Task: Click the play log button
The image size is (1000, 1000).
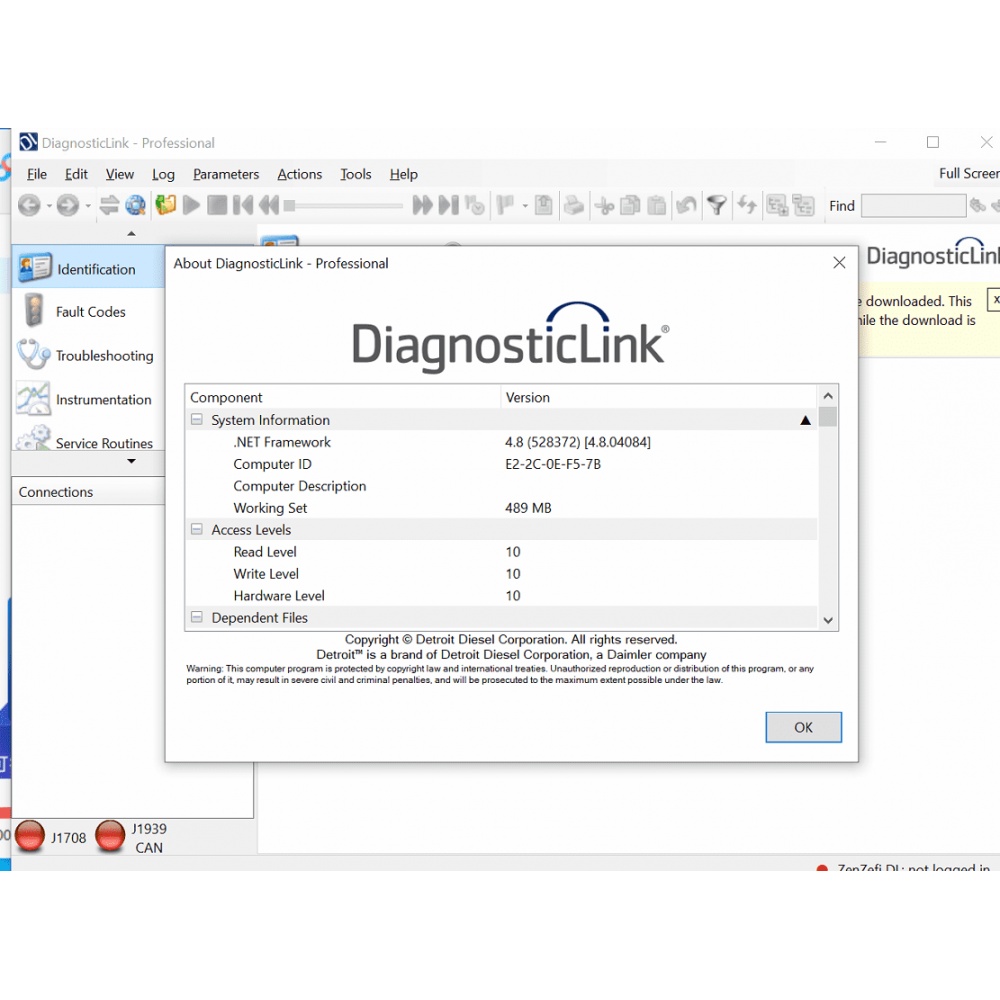Action: 191,205
